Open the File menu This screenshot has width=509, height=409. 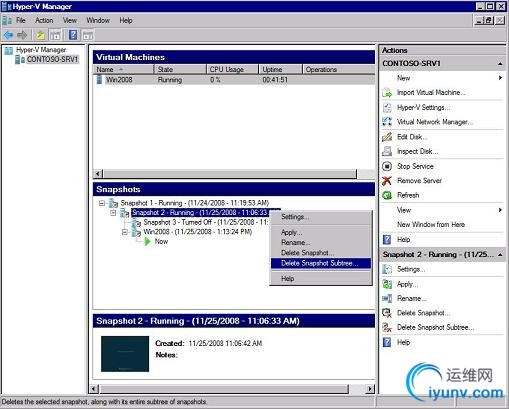click(x=21, y=20)
